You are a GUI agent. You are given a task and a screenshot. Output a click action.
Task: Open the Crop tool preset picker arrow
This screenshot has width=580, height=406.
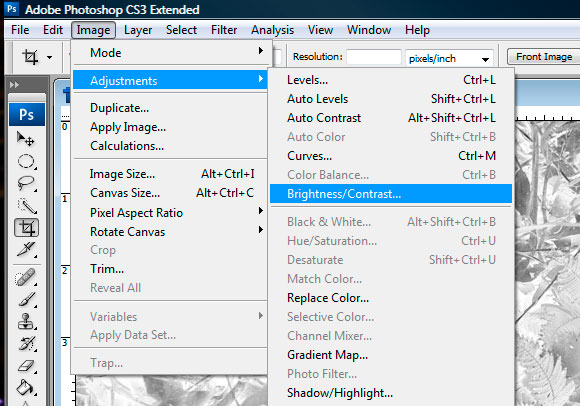(x=49, y=57)
